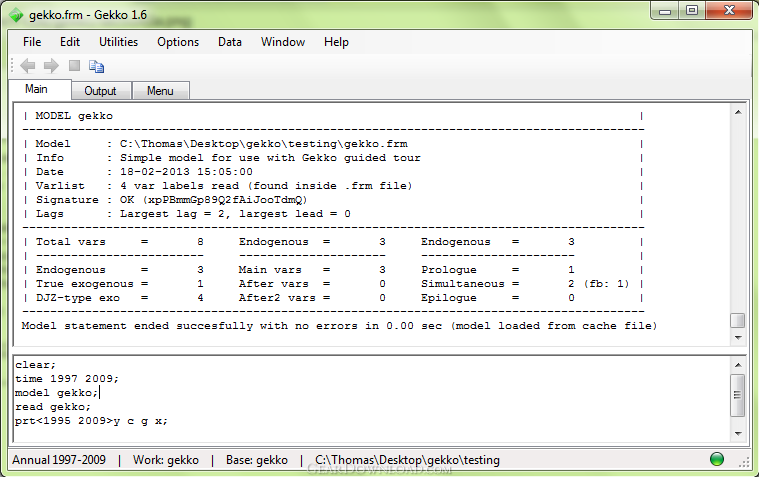The width and height of the screenshot is (759, 477).
Task: Click the 'After vars' entry
Action: pos(312,284)
